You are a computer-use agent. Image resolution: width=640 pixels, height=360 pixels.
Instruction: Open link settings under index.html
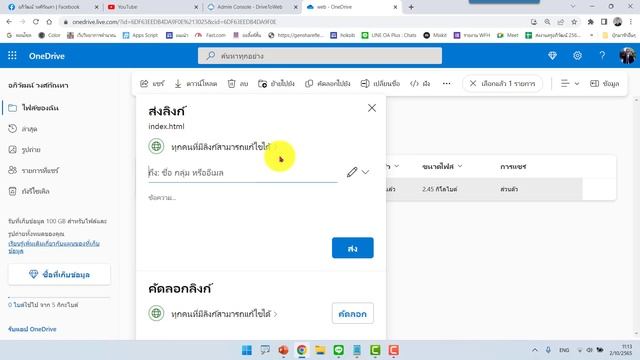(x=220, y=147)
